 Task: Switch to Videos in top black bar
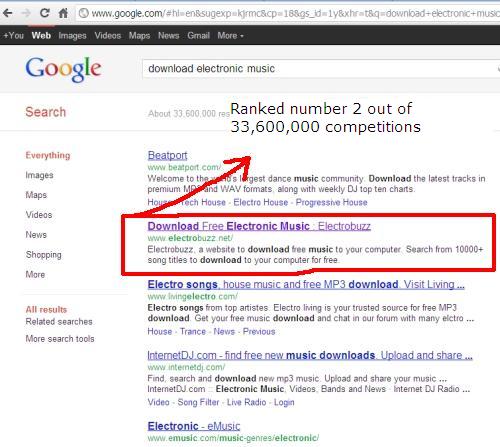(108, 35)
